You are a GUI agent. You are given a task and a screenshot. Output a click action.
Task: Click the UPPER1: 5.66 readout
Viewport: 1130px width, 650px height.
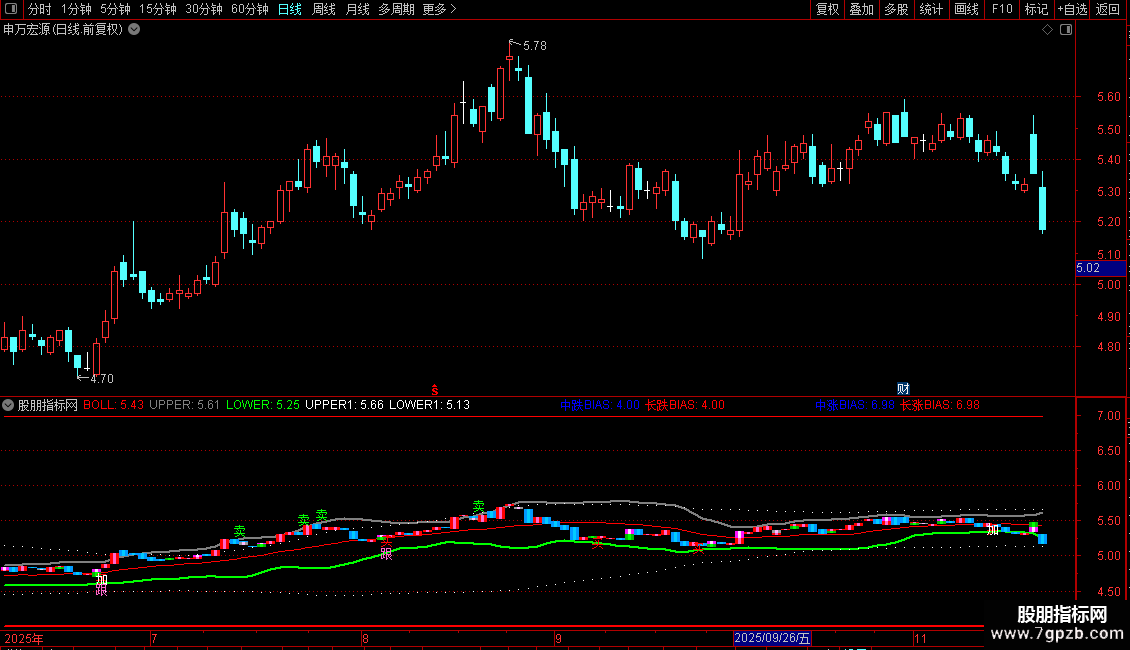click(x=344, y=405)
